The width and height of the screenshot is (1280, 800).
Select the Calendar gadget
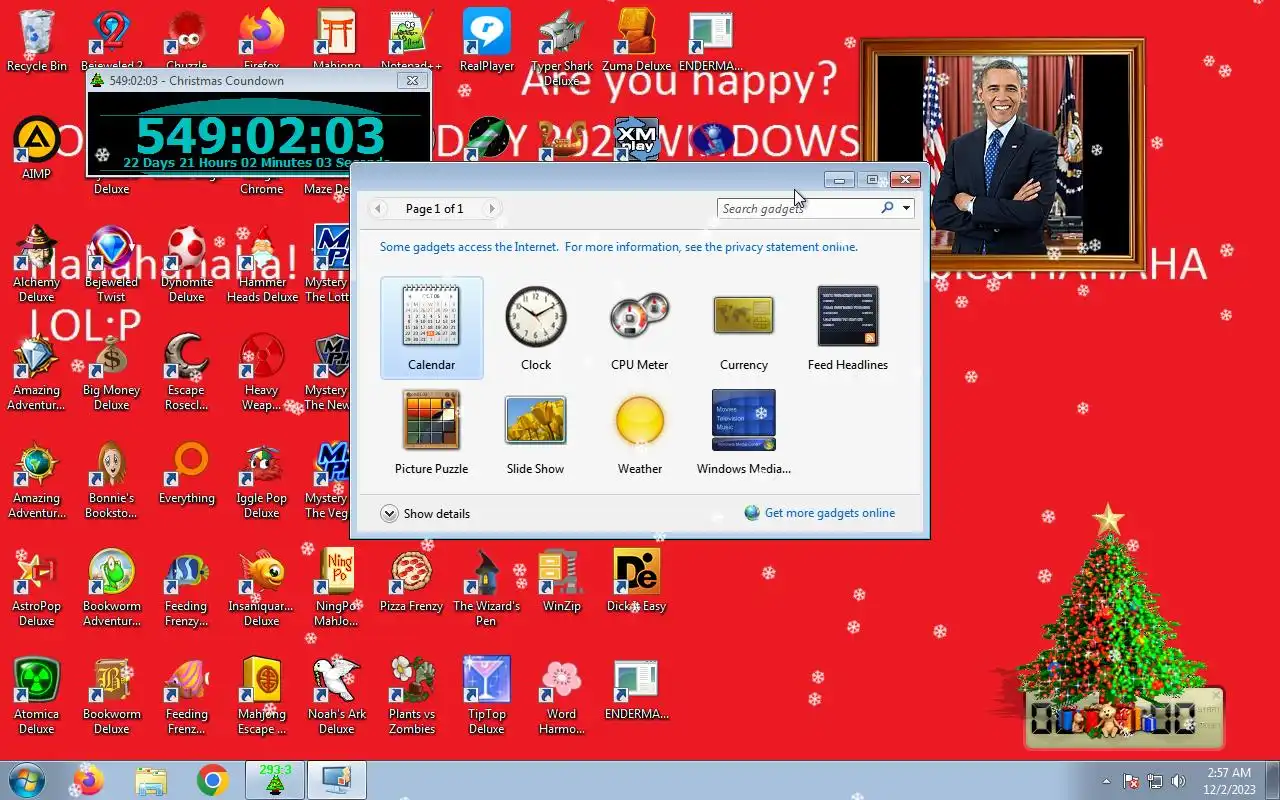(431, 328)
